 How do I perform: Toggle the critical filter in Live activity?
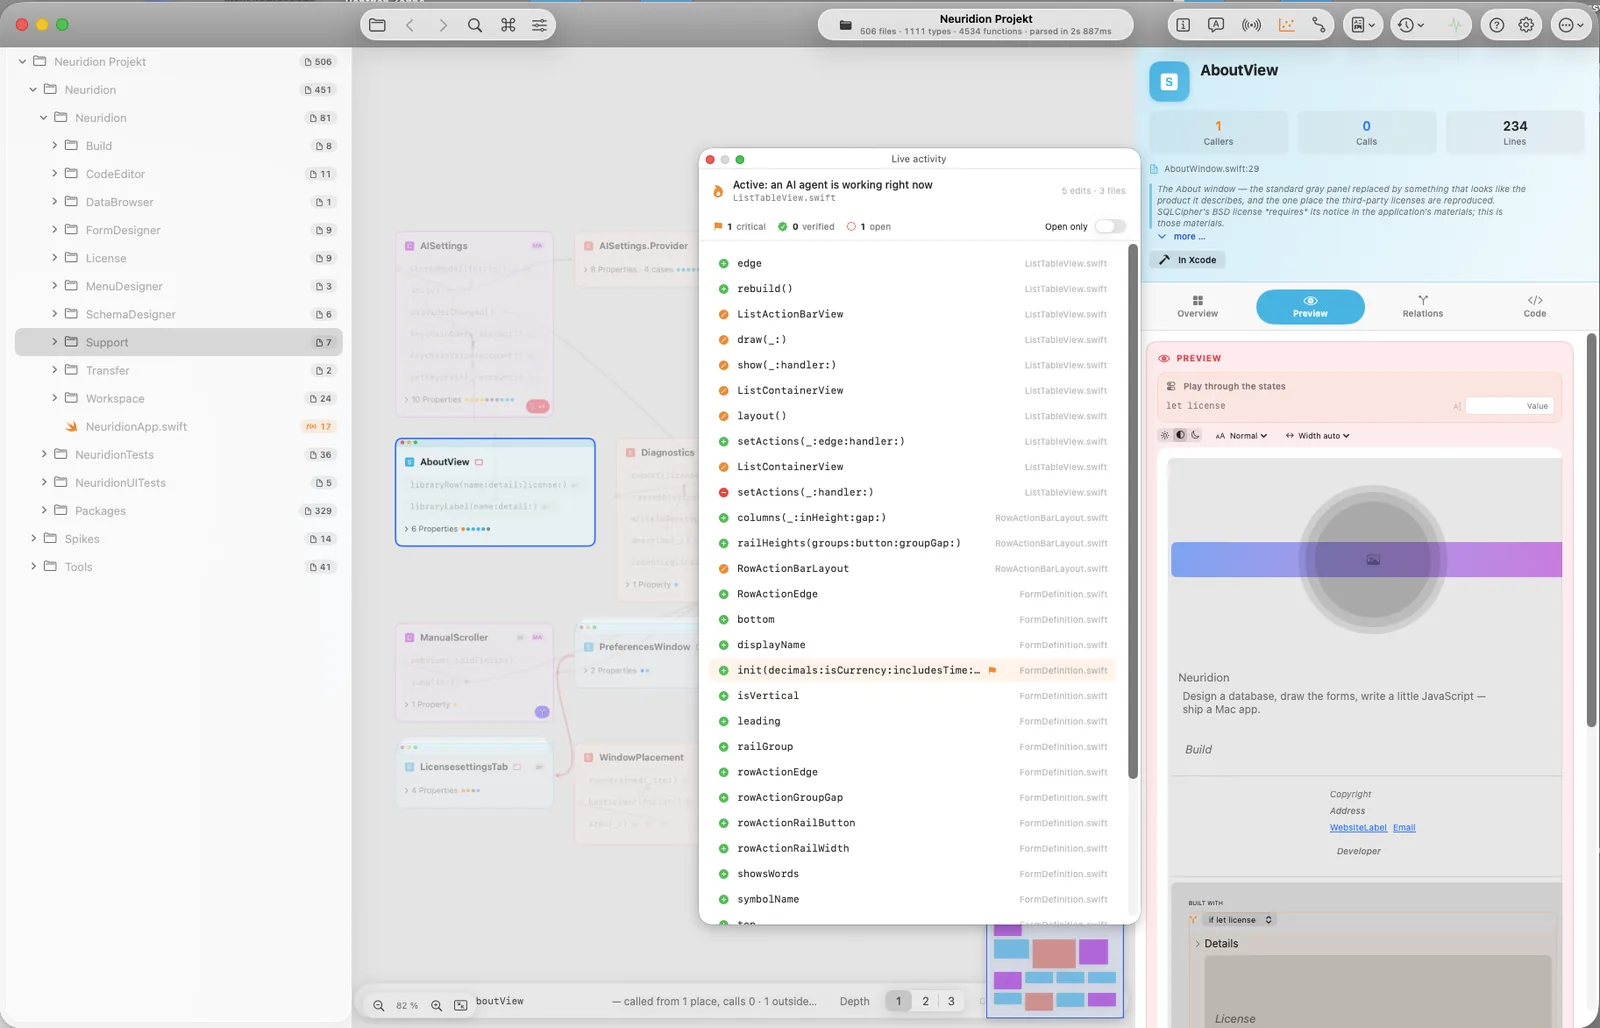click(x=739, y=227)
